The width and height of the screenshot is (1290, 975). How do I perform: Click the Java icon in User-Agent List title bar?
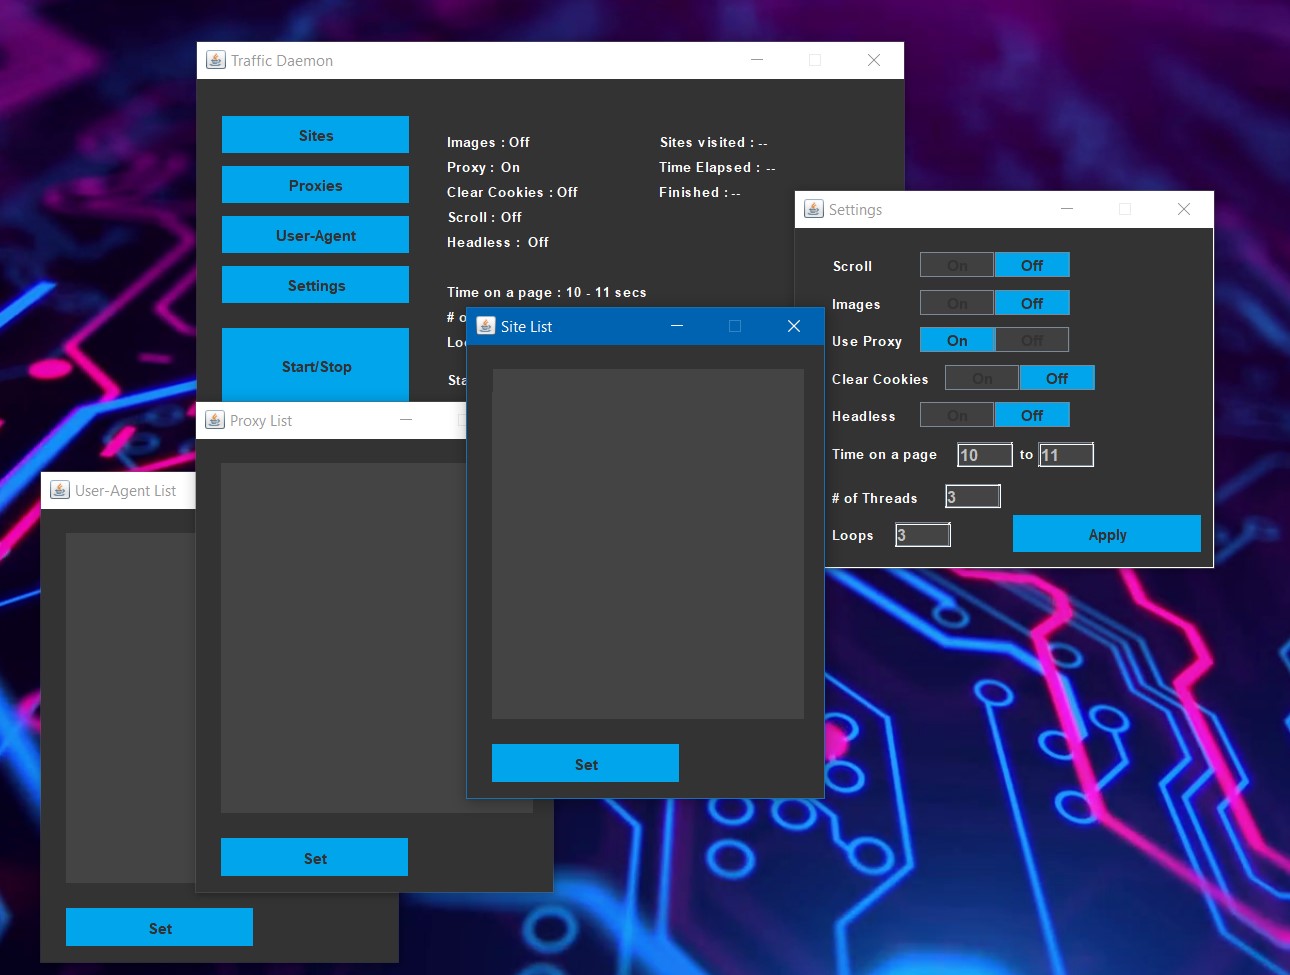pos(60,490)
